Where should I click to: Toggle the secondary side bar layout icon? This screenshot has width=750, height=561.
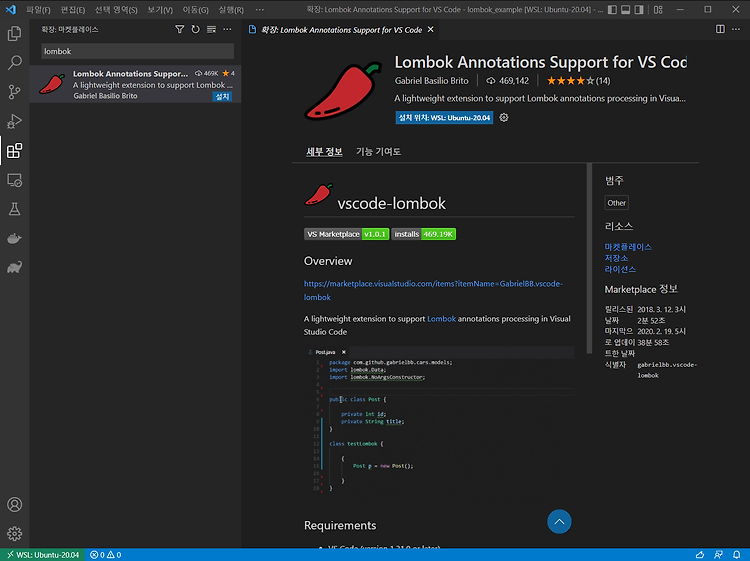[x=639, y=10]
